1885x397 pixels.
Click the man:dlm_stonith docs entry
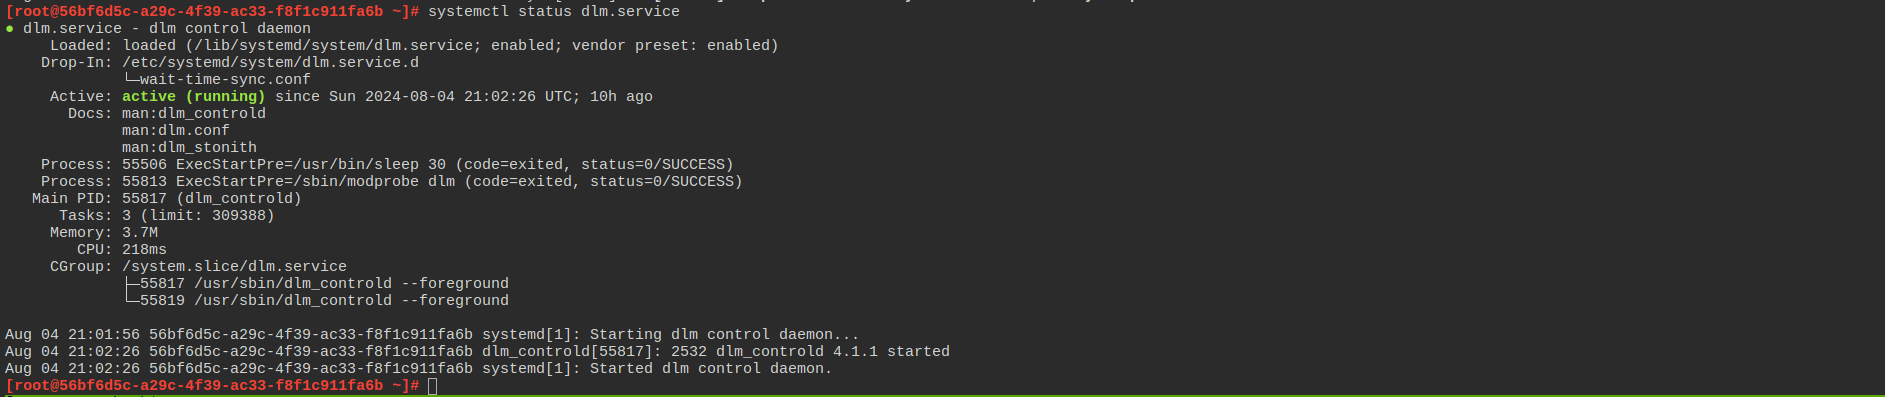190,148
